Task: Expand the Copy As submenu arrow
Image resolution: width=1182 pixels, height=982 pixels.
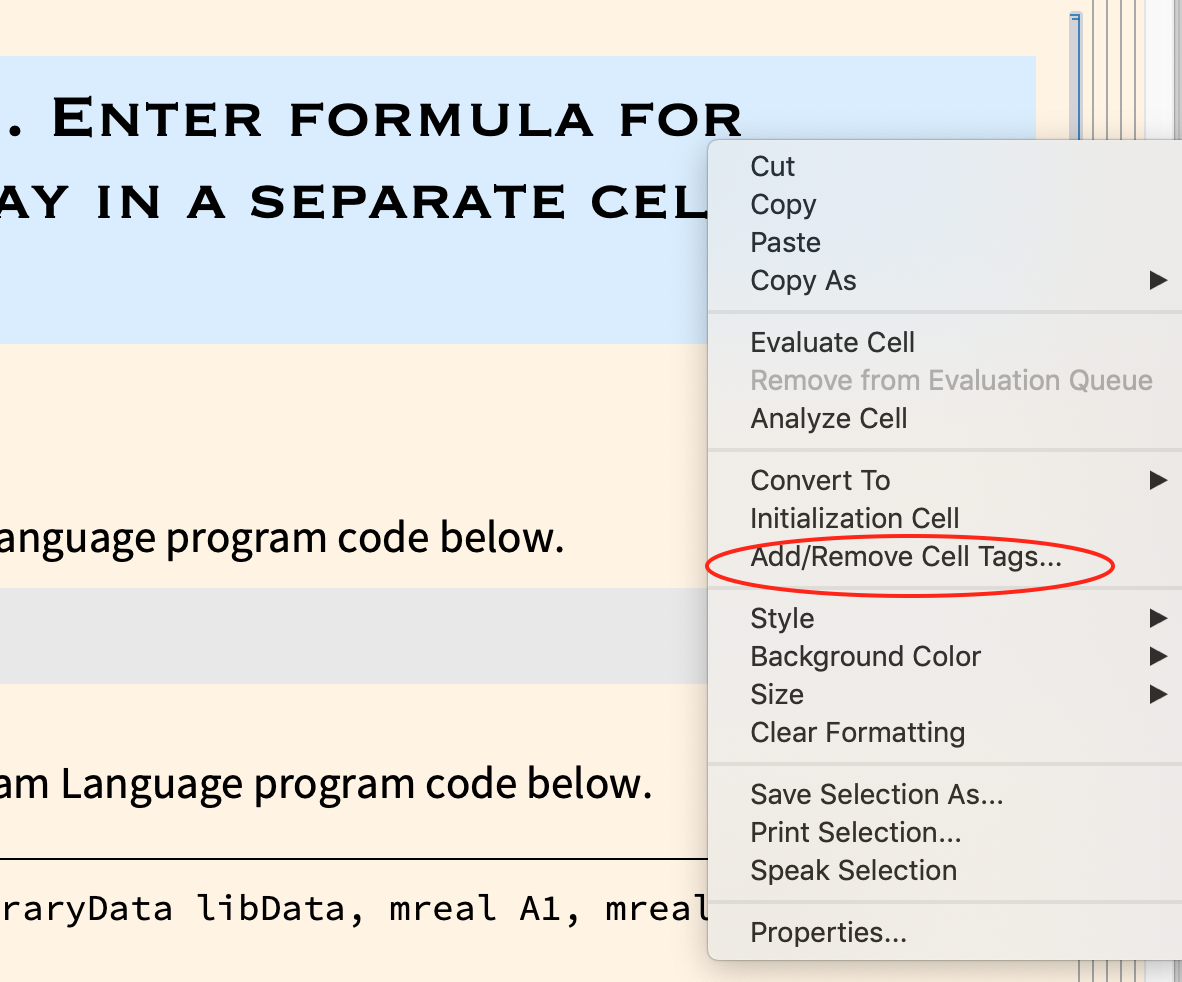Action: 1157,280
